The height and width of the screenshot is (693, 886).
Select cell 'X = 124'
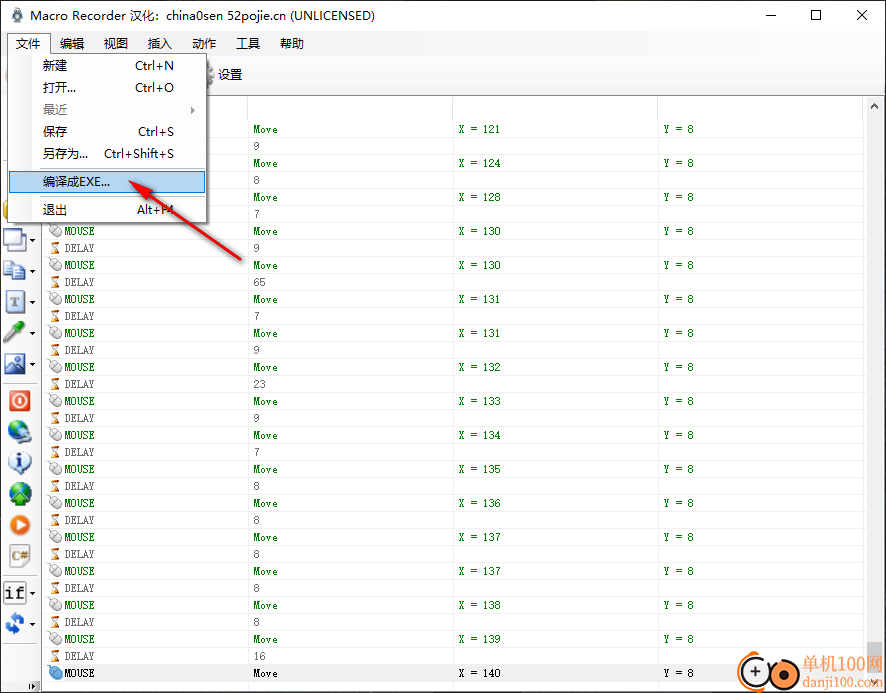click(479, 163)
